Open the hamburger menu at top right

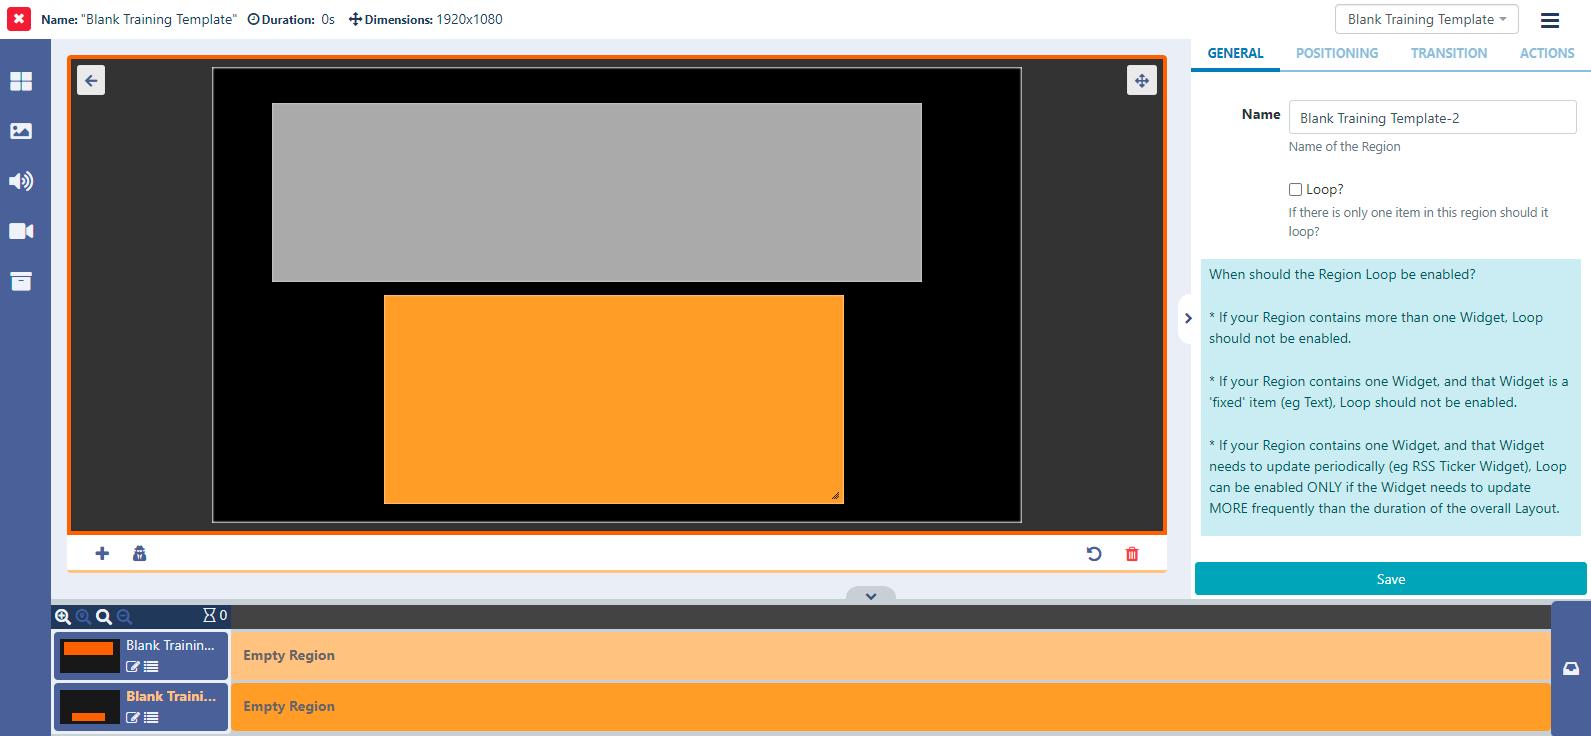pos(1550,20)
